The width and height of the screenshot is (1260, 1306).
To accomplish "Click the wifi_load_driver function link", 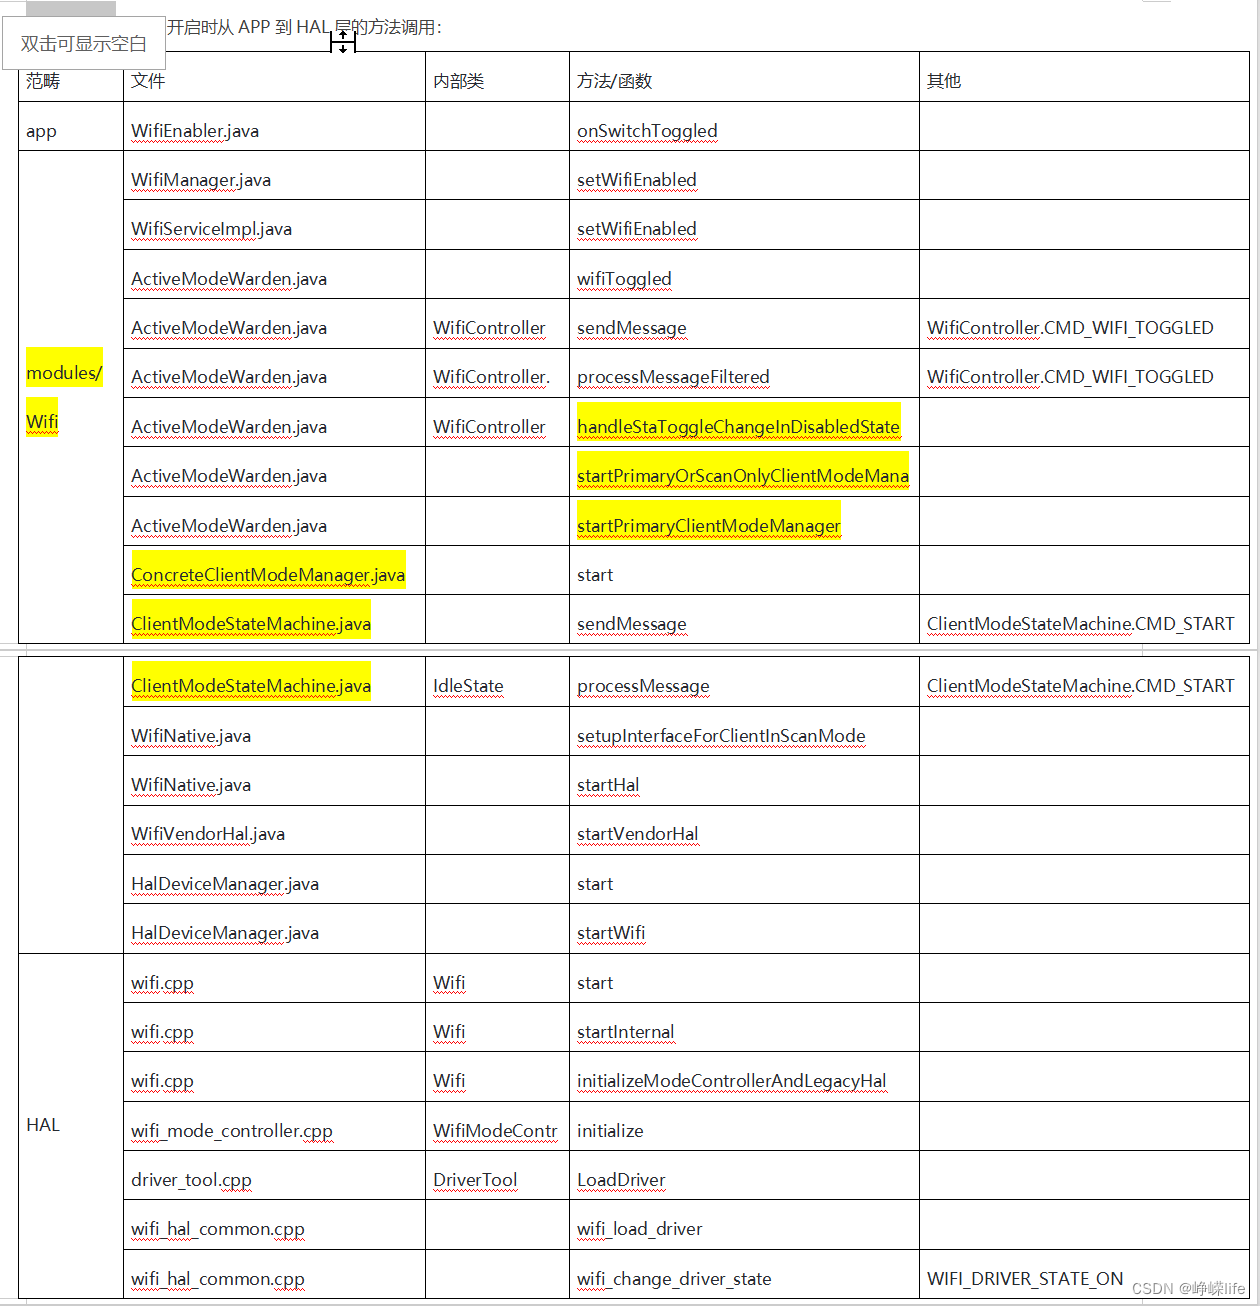I will 638,1229.
